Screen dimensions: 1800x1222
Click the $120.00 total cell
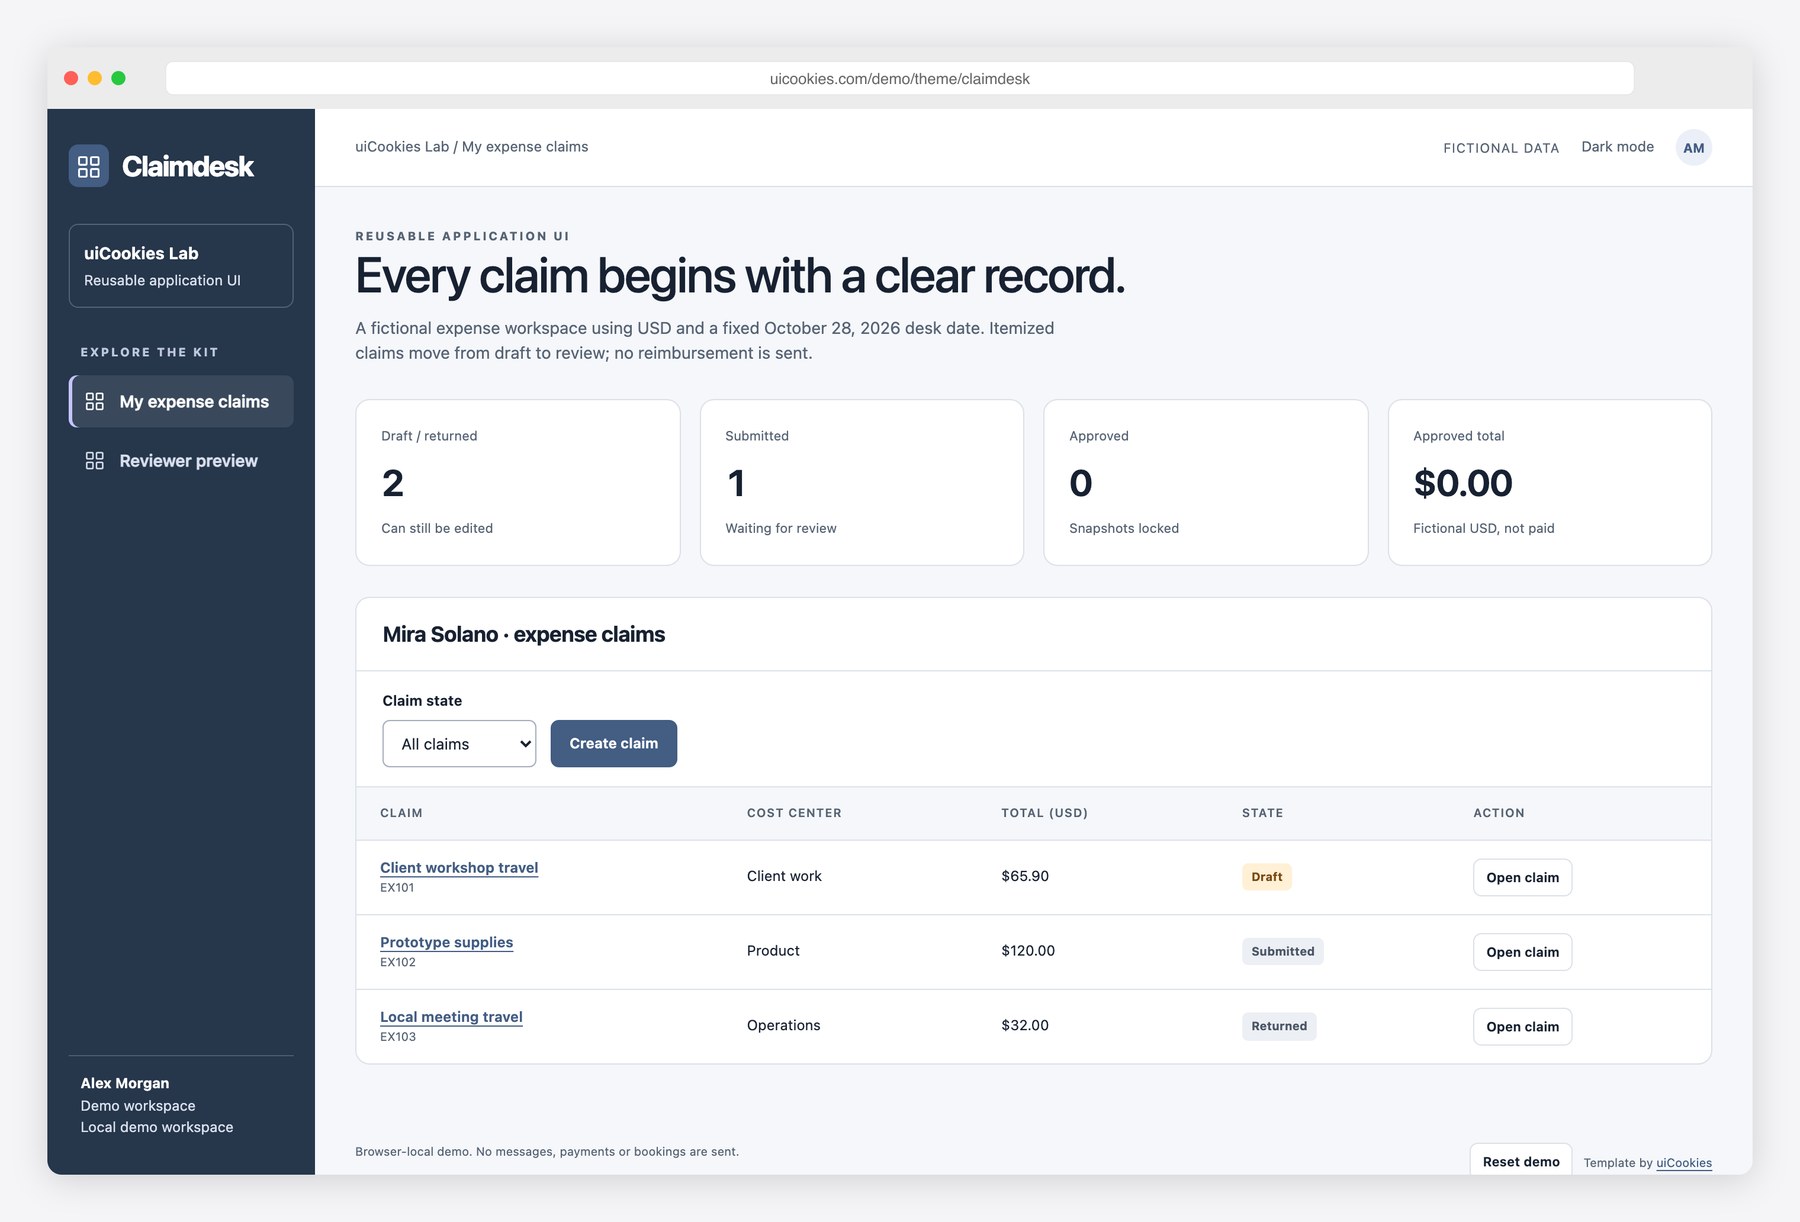point(1028,951)
